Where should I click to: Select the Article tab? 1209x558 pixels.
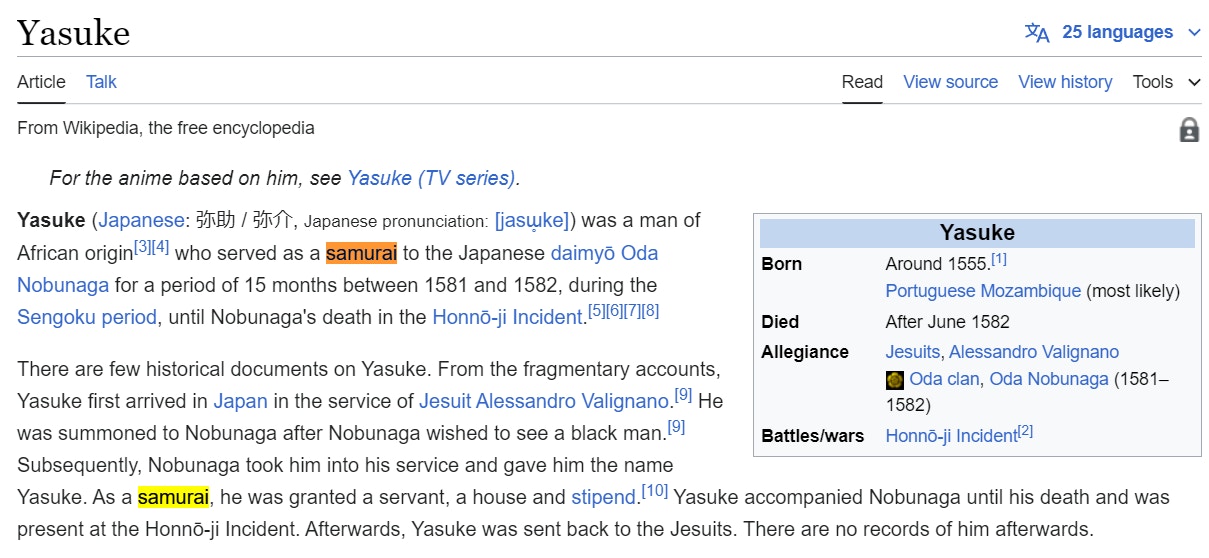pyautogui.click(x=41, y=82)
